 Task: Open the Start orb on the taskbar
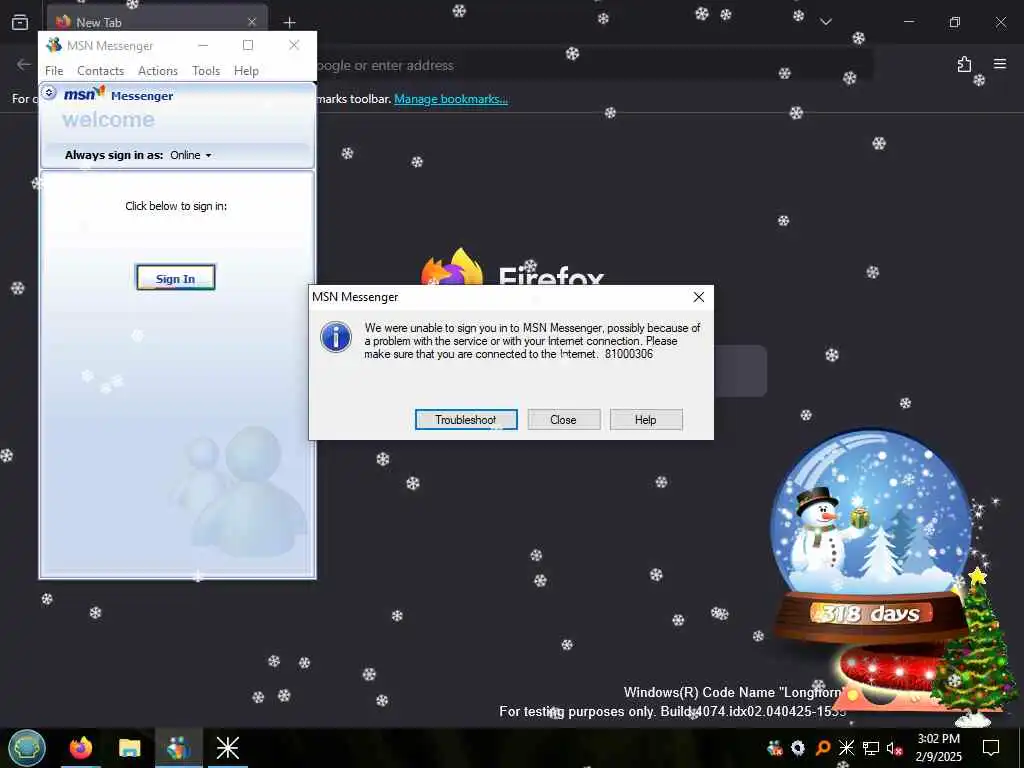tap(27, 748)
